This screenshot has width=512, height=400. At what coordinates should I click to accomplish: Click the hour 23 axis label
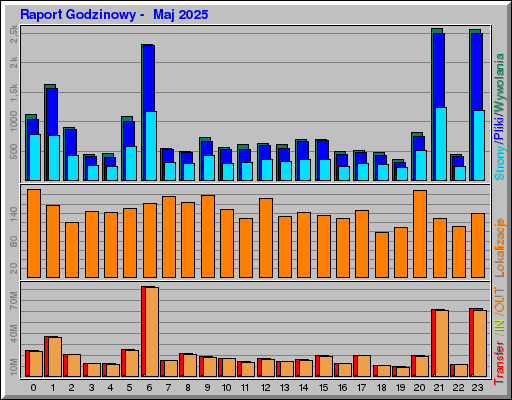click(x=477, y=388)
